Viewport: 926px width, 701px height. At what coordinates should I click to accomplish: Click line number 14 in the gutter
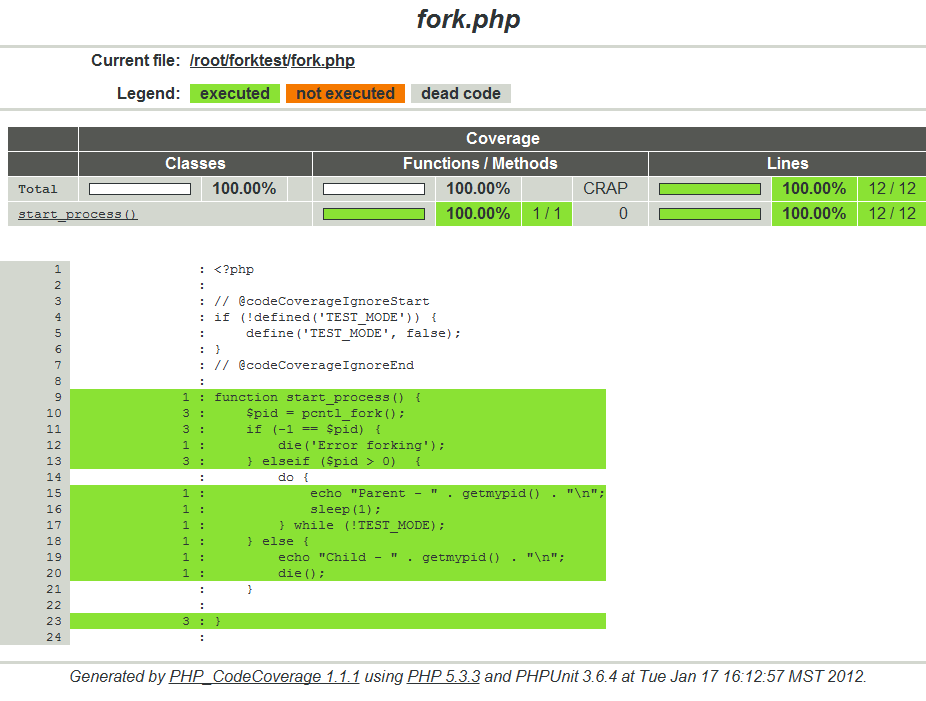54,477
